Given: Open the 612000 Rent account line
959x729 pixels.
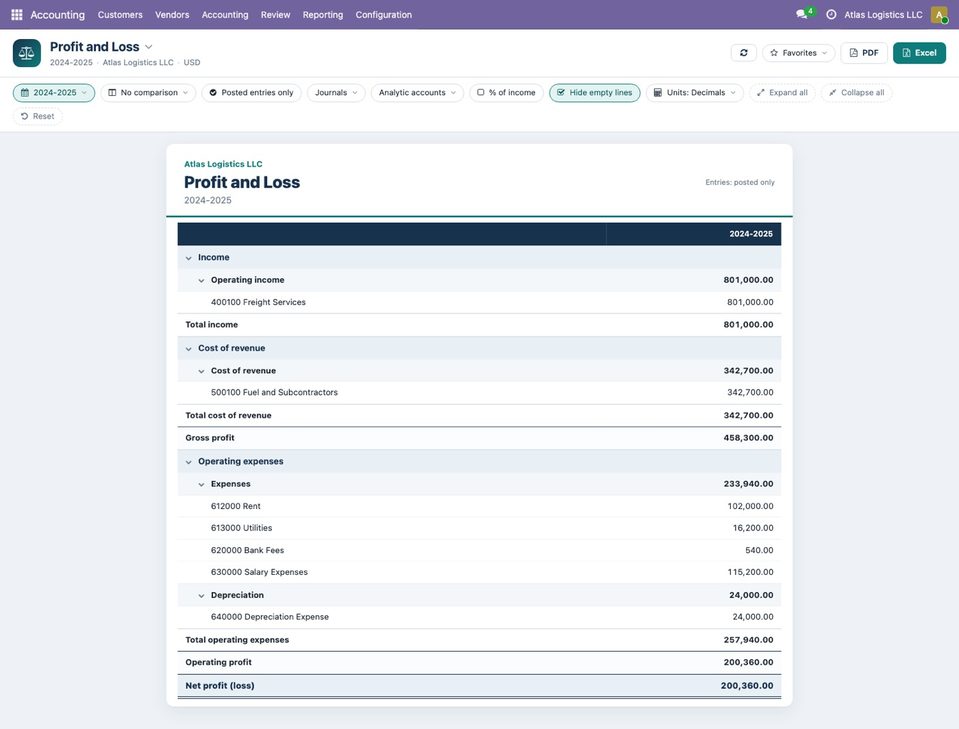Looking at the screenshot, I should point(479,506).
